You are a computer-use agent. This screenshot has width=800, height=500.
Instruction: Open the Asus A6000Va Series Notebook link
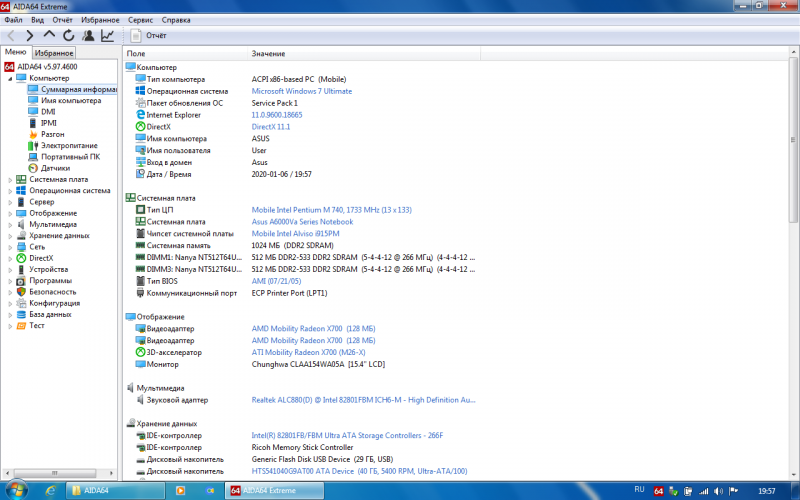[x=302, y=221]
